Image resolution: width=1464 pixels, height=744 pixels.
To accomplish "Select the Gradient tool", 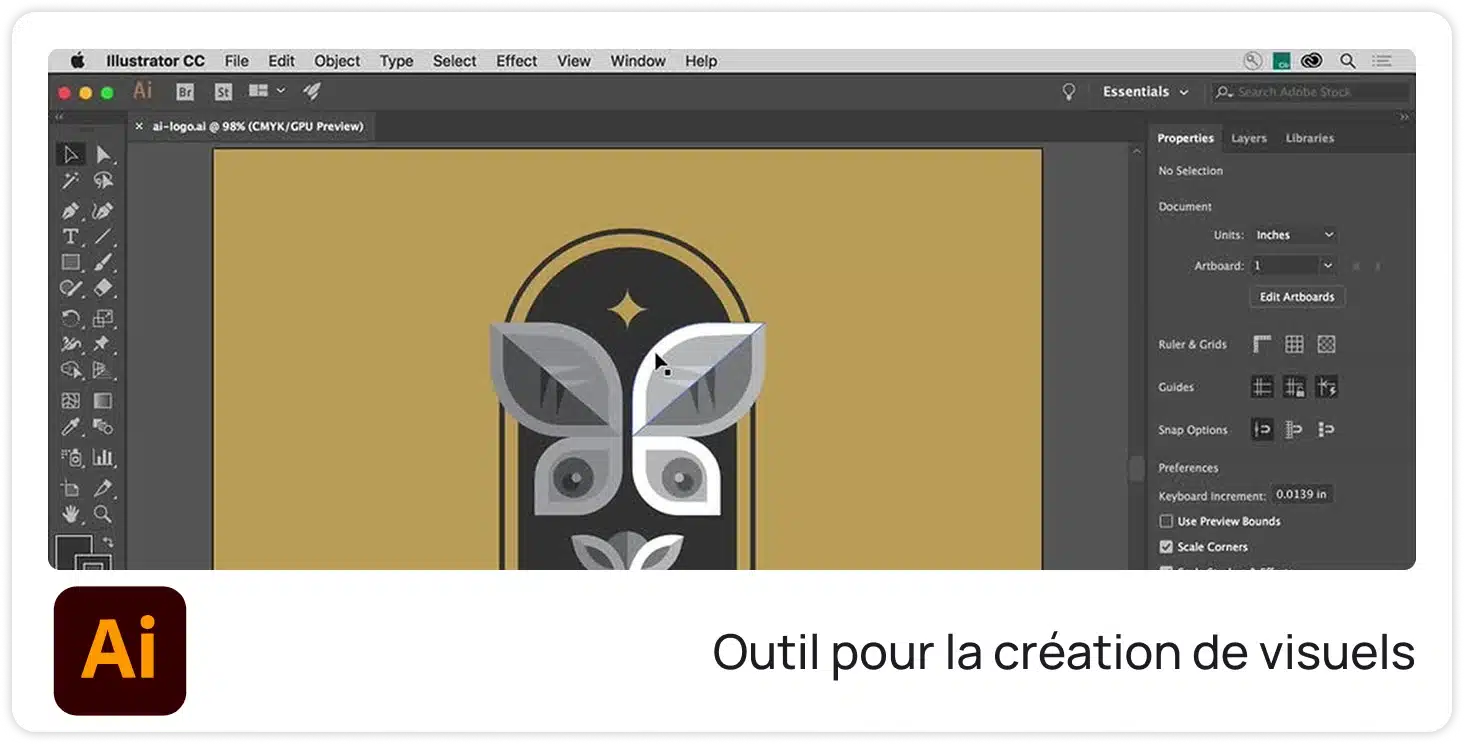I will [103, 401].
